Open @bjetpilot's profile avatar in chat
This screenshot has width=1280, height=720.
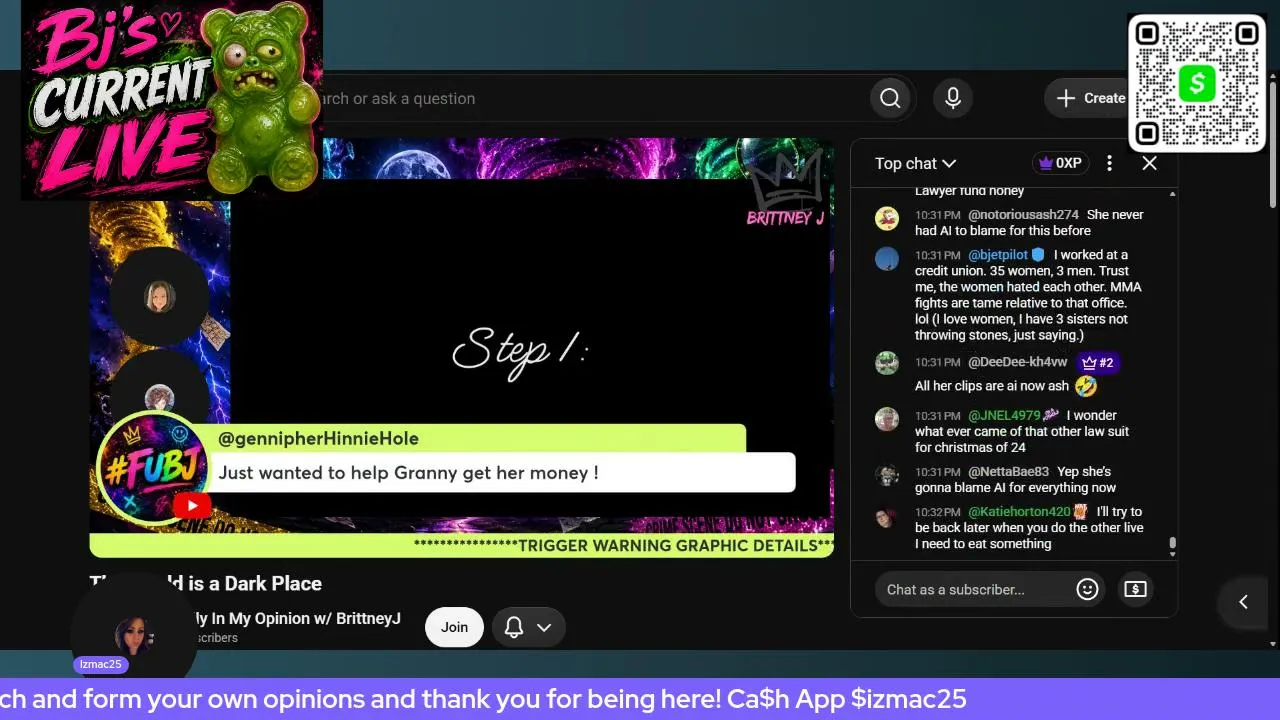[887, 258]
